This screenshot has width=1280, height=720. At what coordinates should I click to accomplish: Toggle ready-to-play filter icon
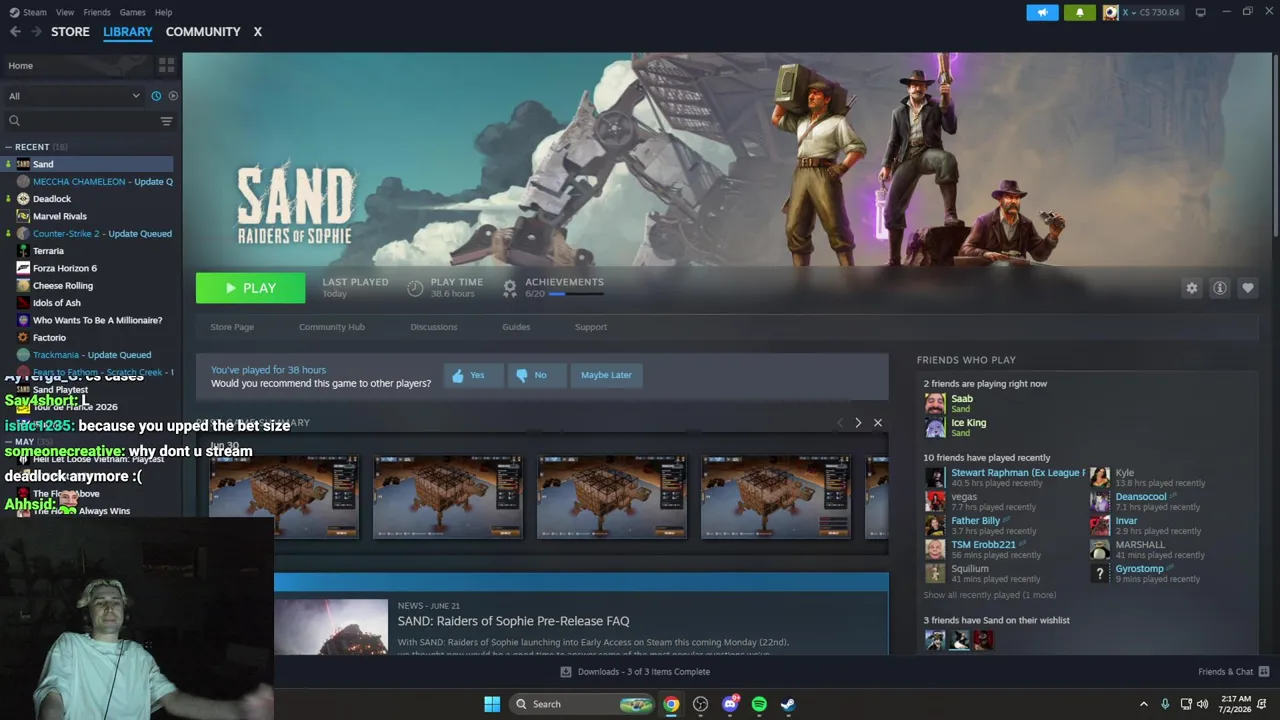173,96
